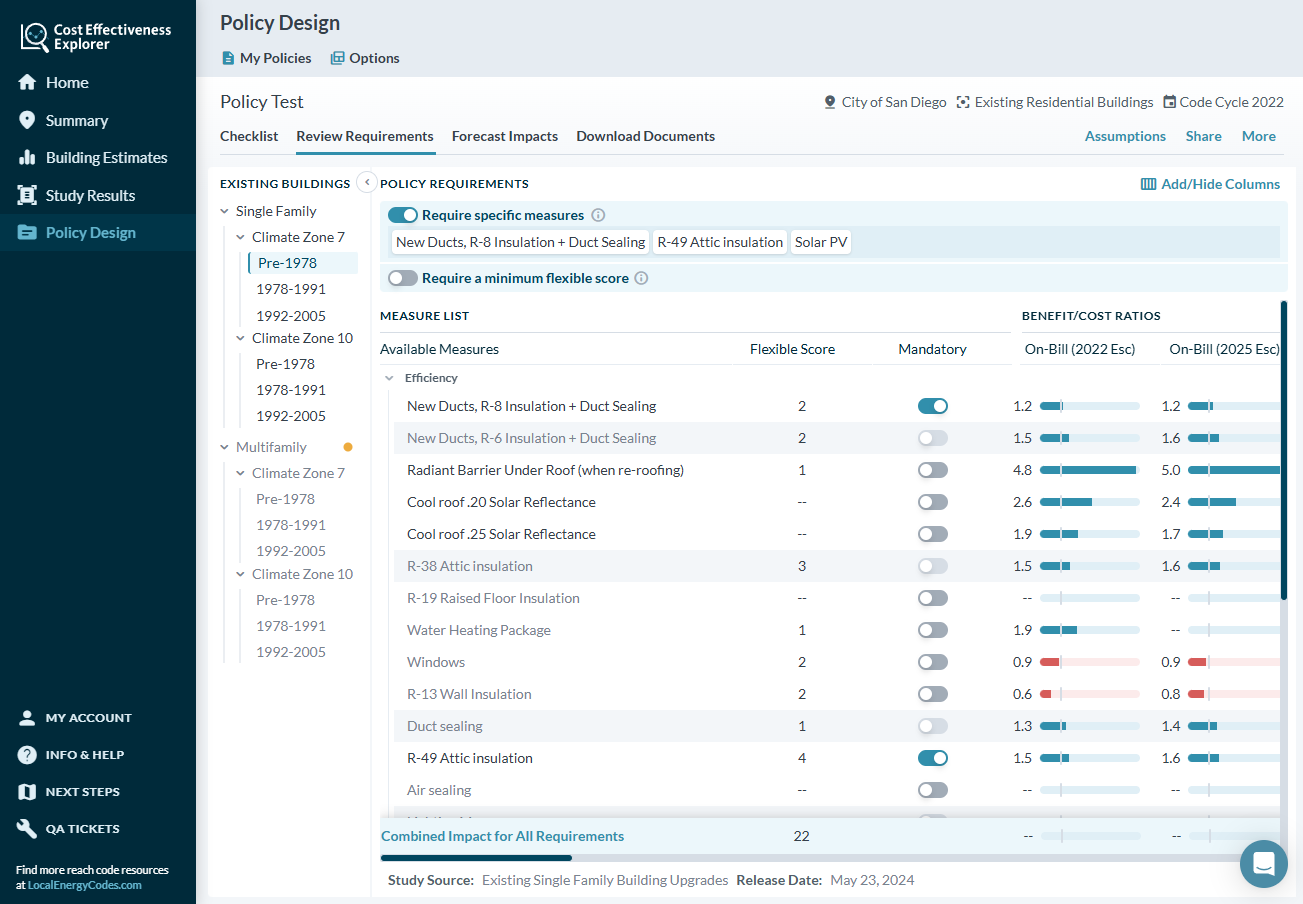The image size is (1303, 904).
Task: Click the Solar PV measure chip
Action: point(821,242)
